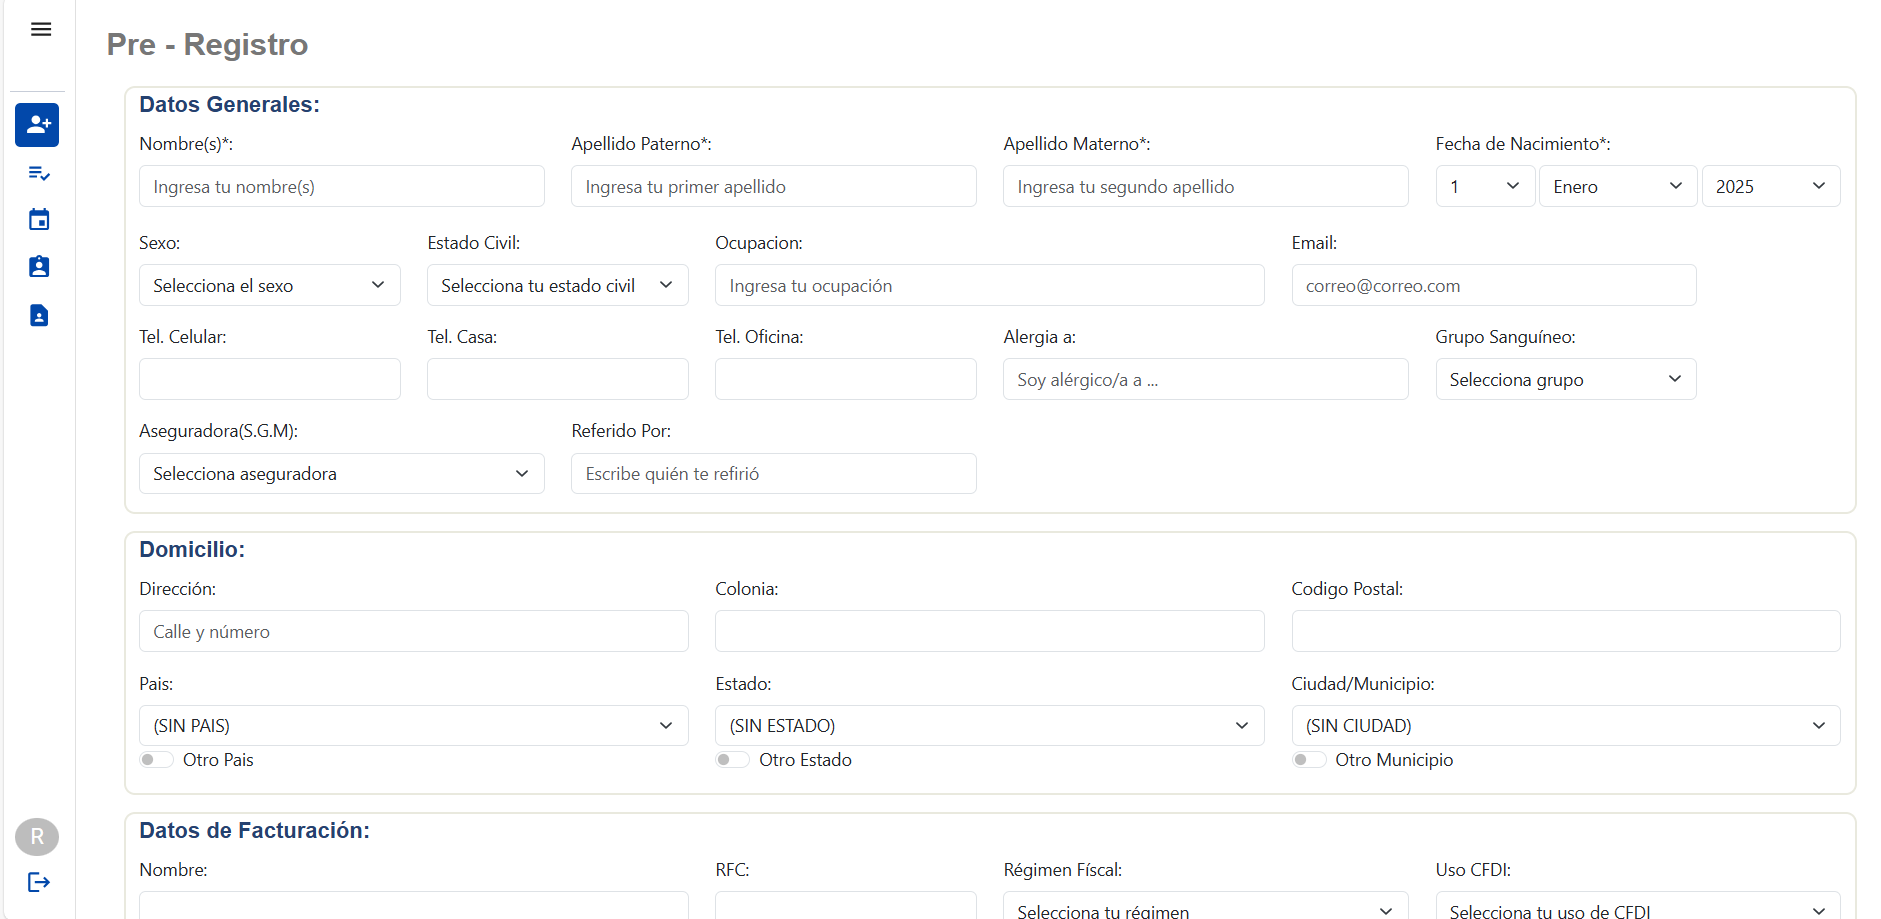Viewport: 1881px width, 919px height.
Task: Open the checklist sidebar icon
Action: (39, 174)
